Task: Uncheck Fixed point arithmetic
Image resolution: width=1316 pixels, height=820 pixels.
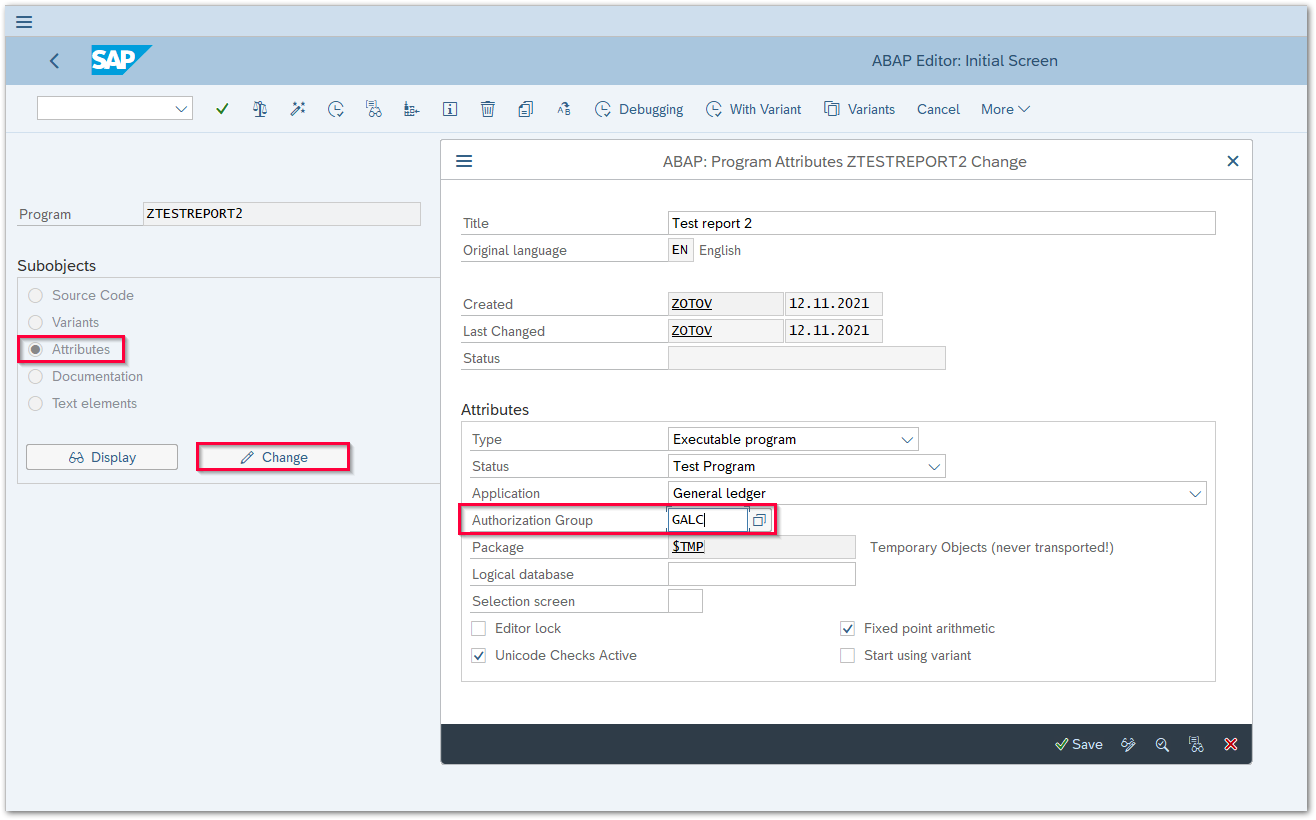Action: [x=848, y=628]
